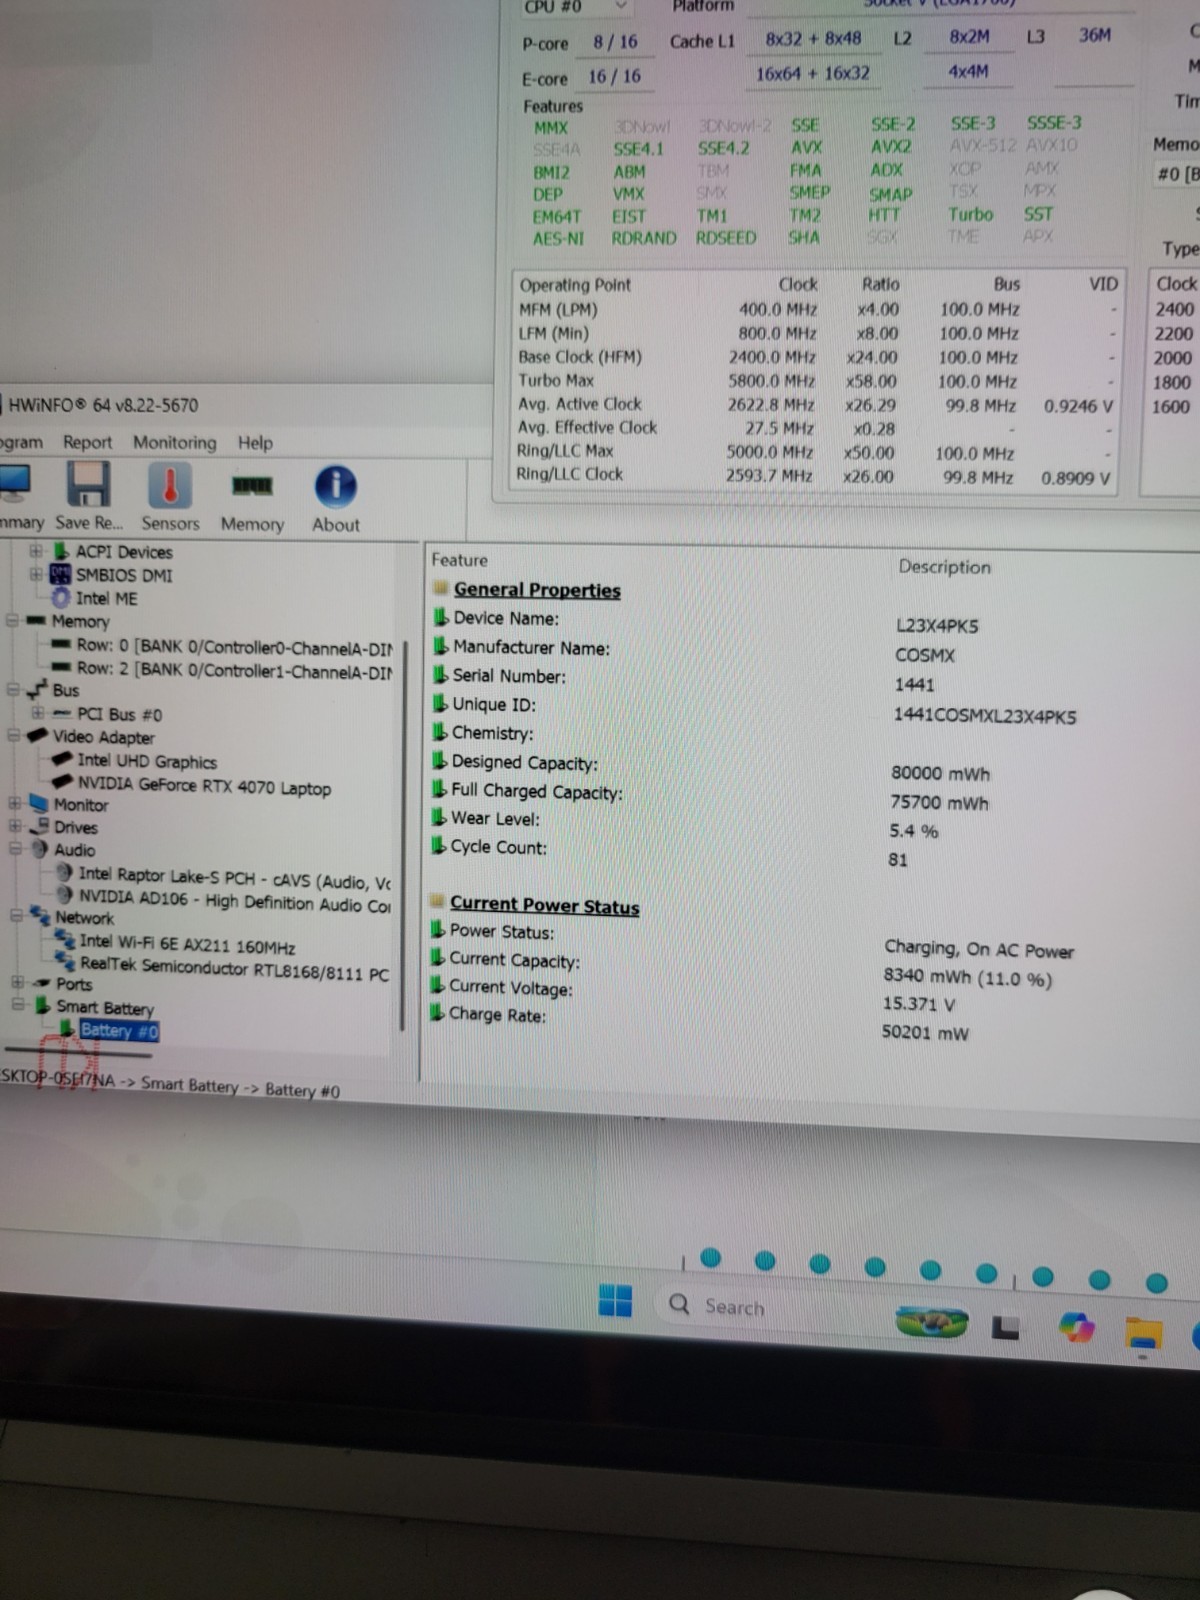The height and width of the screenshot is (1600, 1200).
Task: Click the AVX2 feature label in CPU window
Action: click(890, 146)
